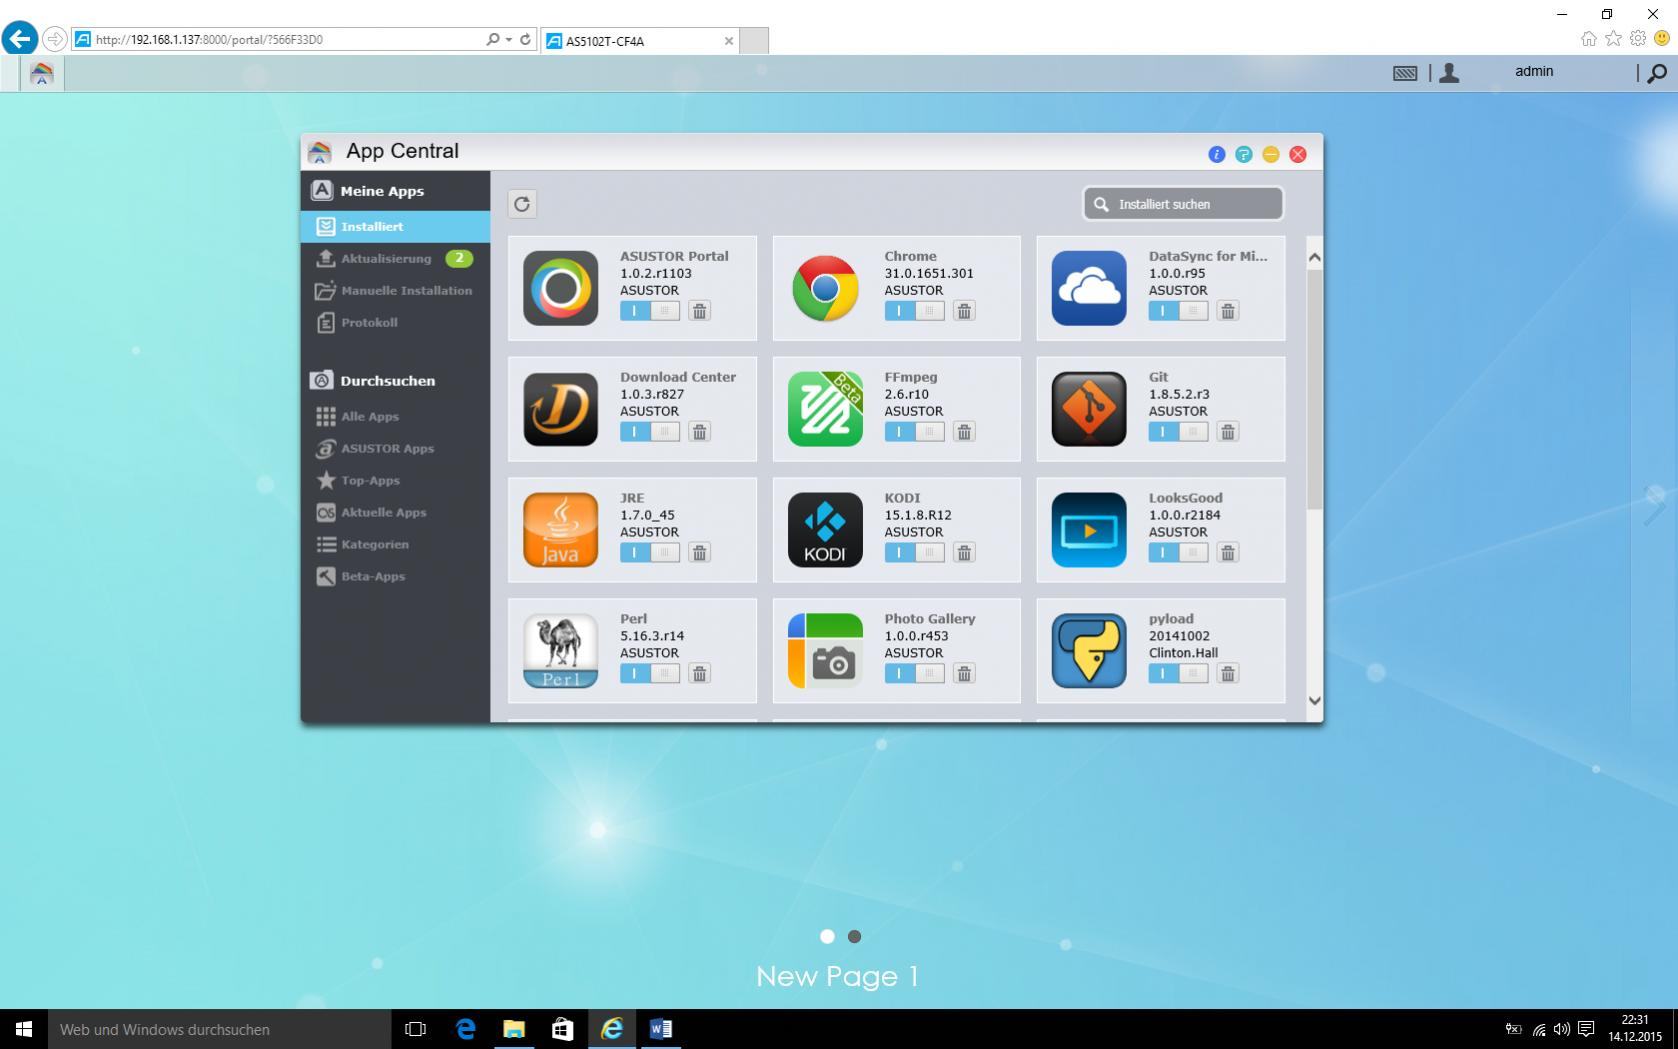The height and width of the screenshot is (1049, 1678).
Task: Click the Chrome app icon
Action: point(825,288)
